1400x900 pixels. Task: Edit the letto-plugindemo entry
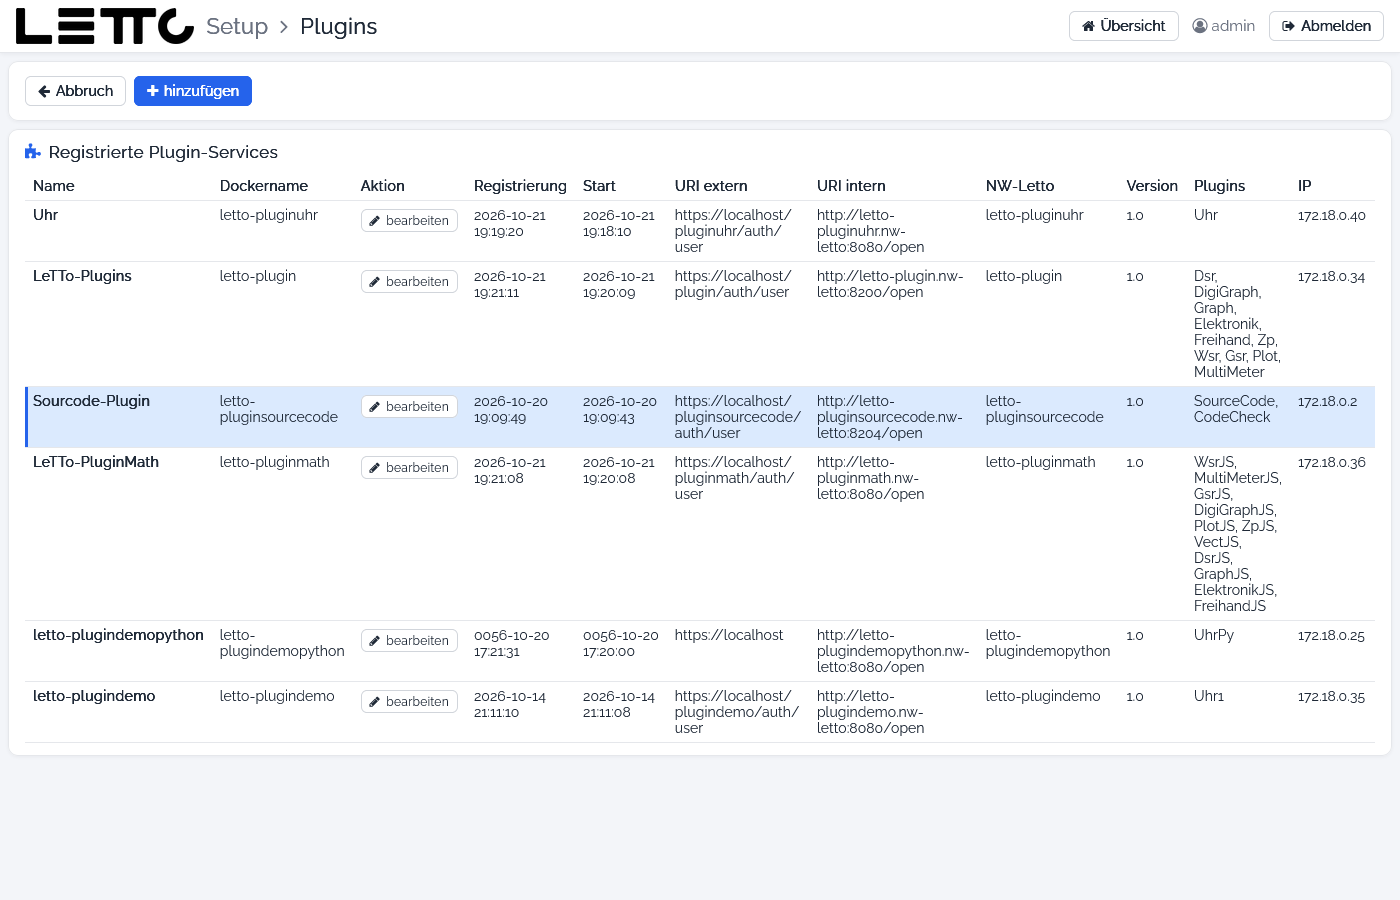(409, 702)
